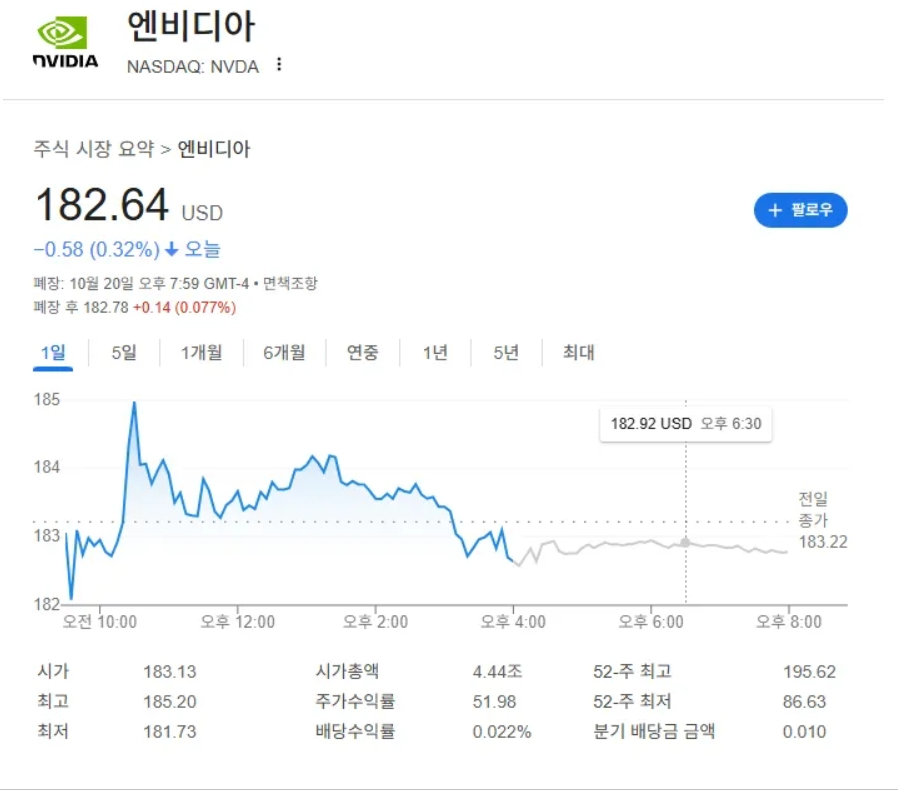Click the chart marker dot at 오후 6:30

click(684, 543)
